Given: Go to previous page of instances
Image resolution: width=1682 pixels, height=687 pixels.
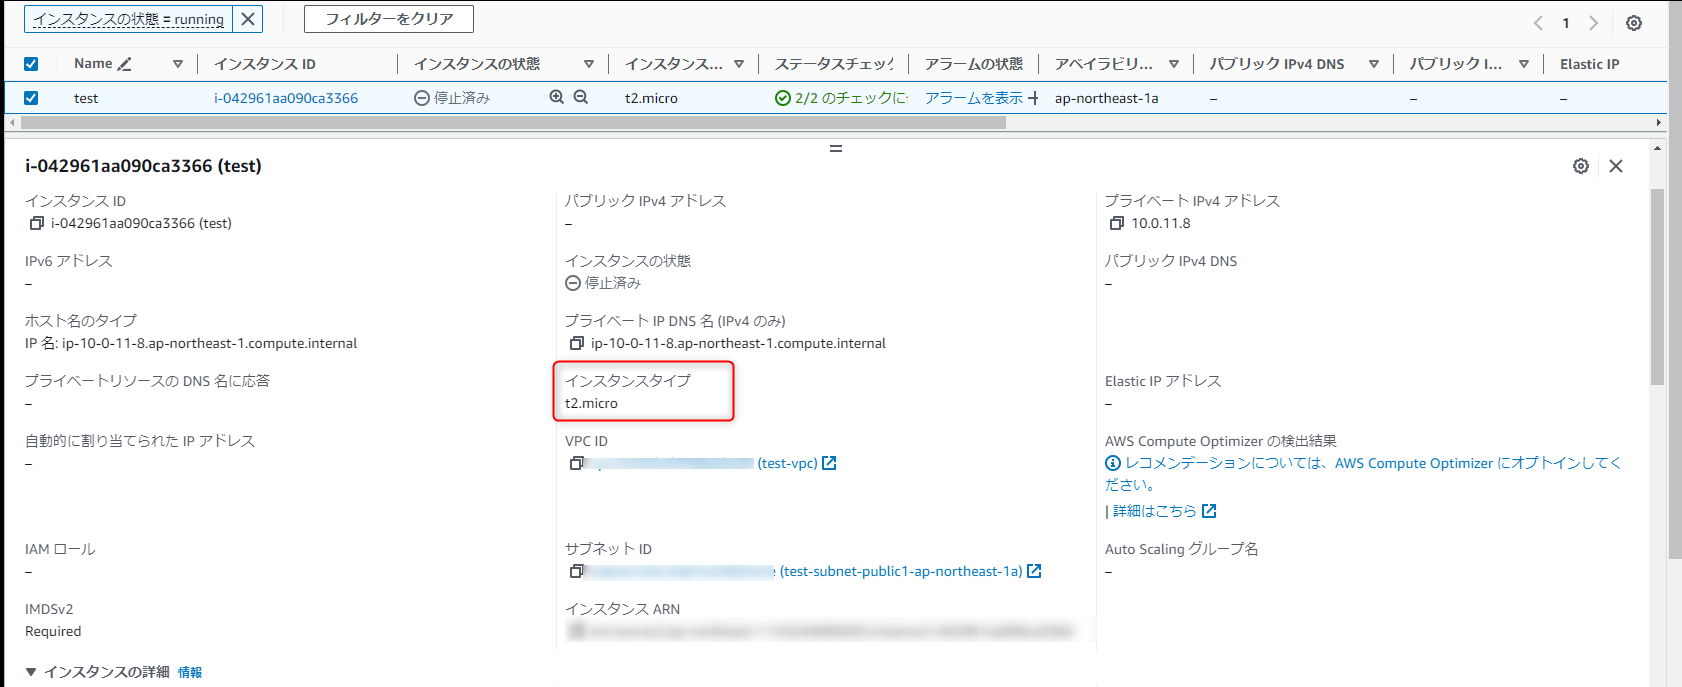Looking at the screenshot, I should coord(1538,23).
